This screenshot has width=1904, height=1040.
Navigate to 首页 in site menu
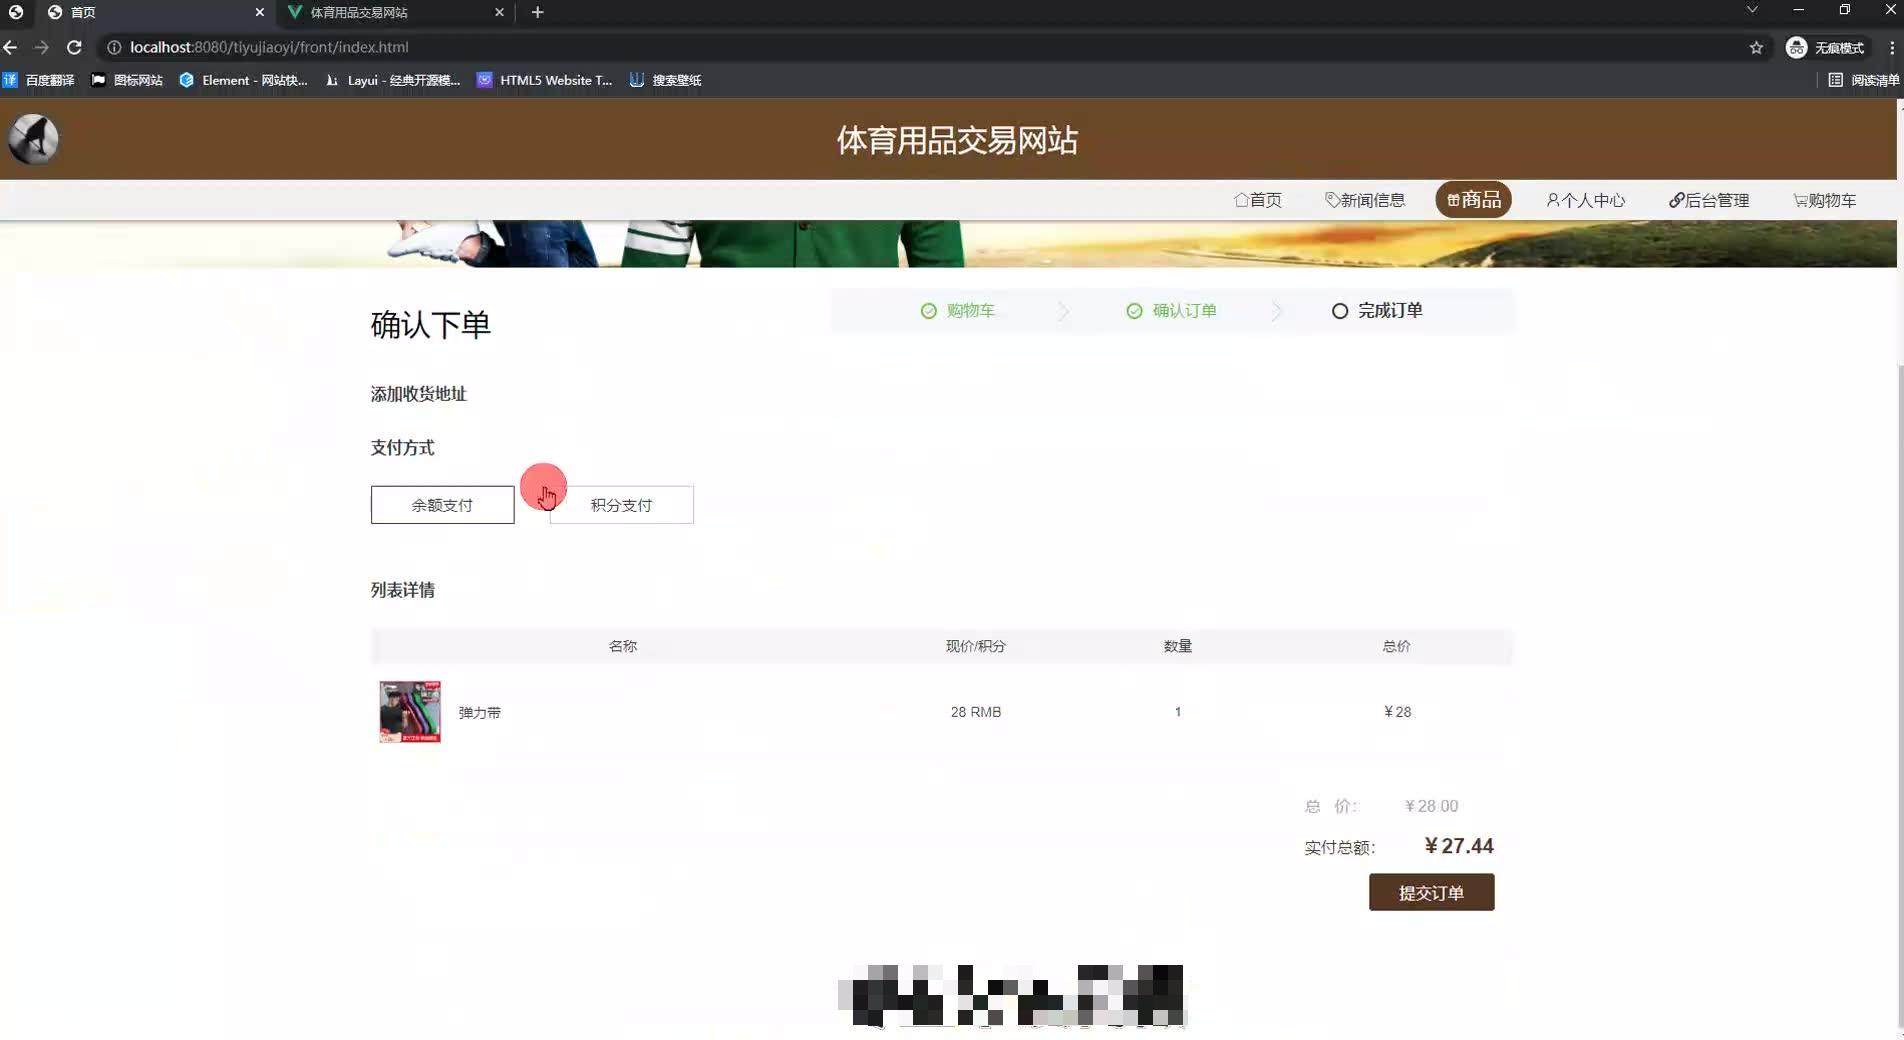point(1258,200)
